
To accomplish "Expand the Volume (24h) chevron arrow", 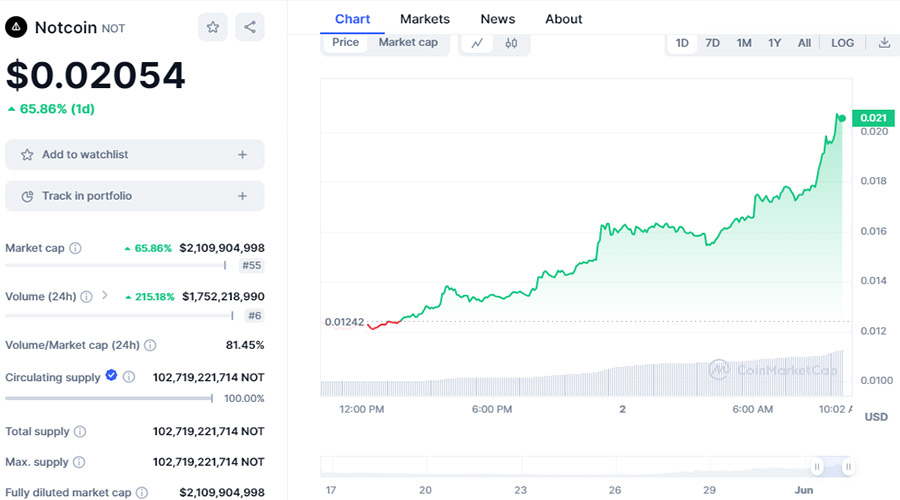I will [104, 296].
